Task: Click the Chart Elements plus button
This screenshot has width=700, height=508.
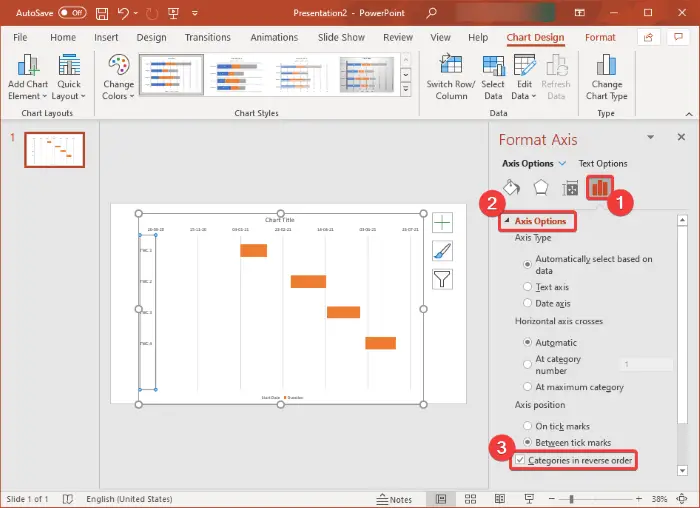Action: (x=442, y=222)
